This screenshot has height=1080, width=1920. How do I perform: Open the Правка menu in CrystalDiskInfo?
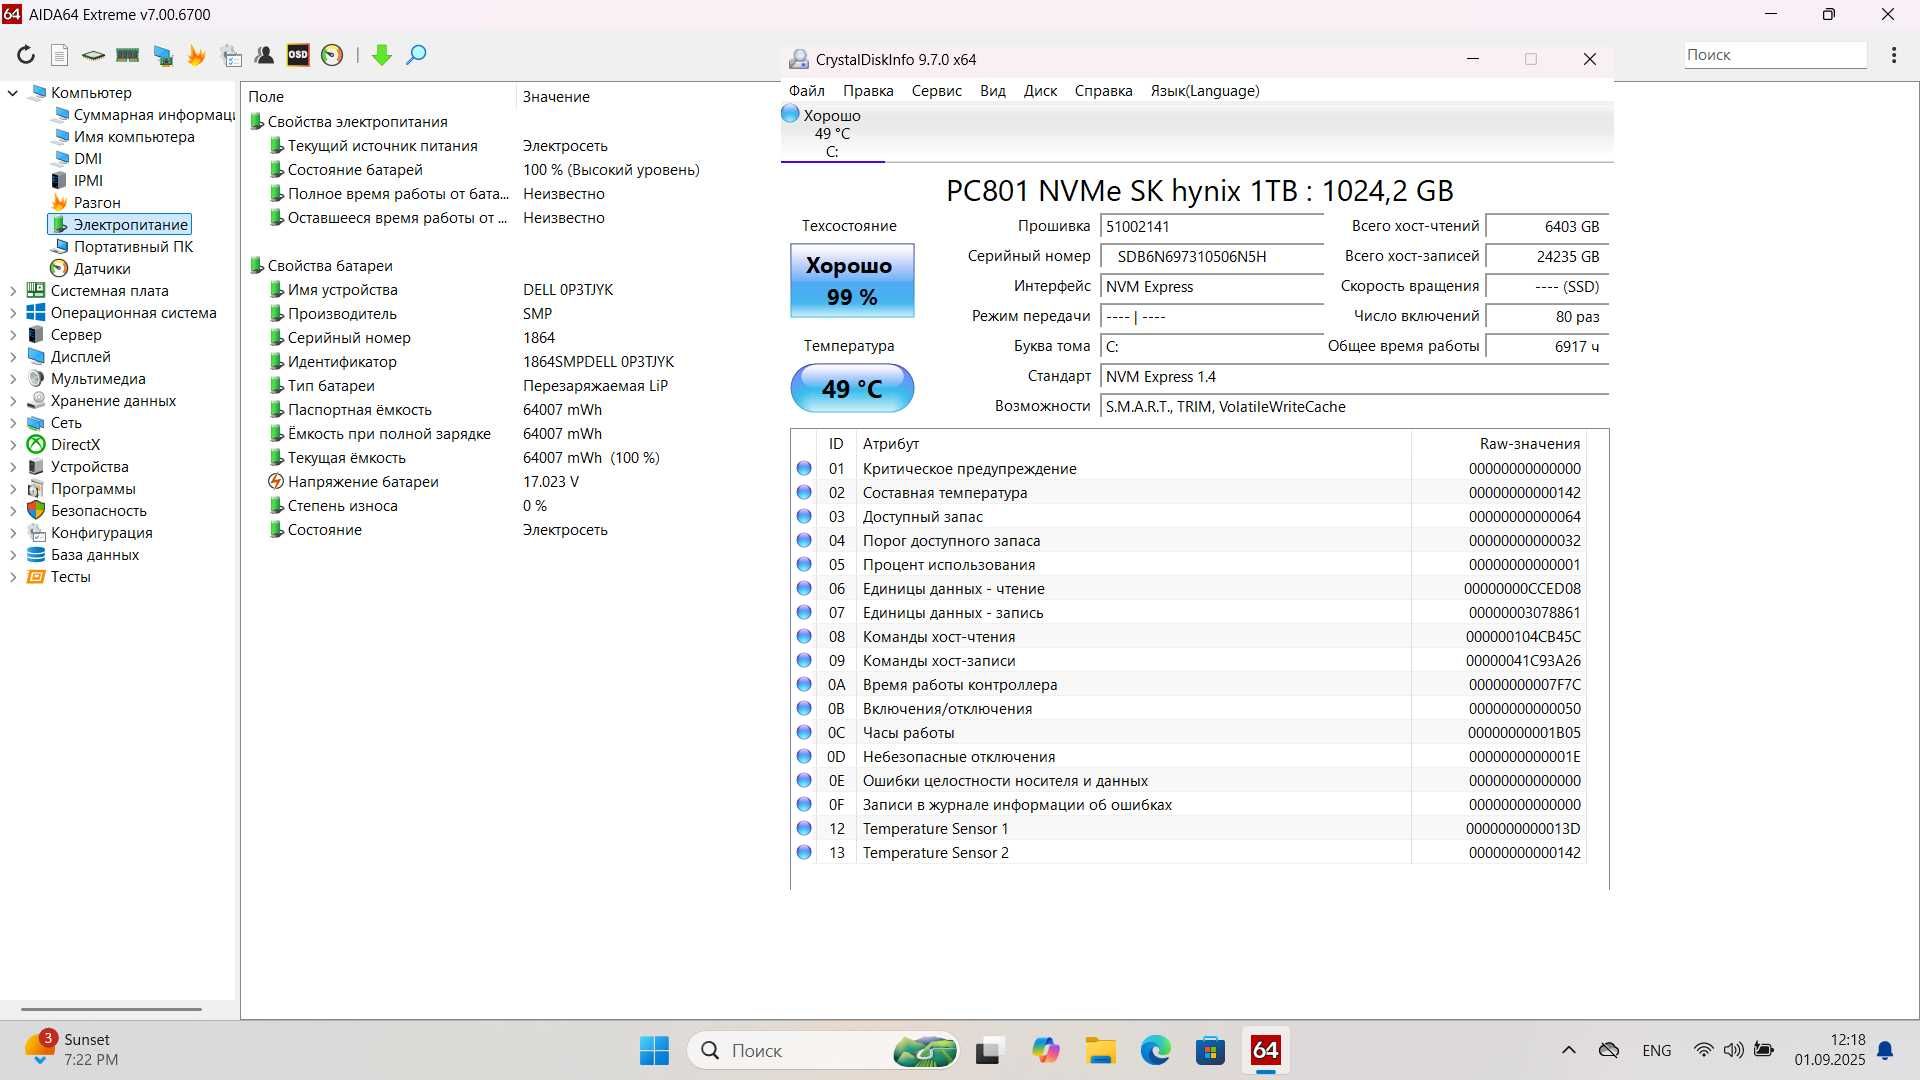pos(867,90)
